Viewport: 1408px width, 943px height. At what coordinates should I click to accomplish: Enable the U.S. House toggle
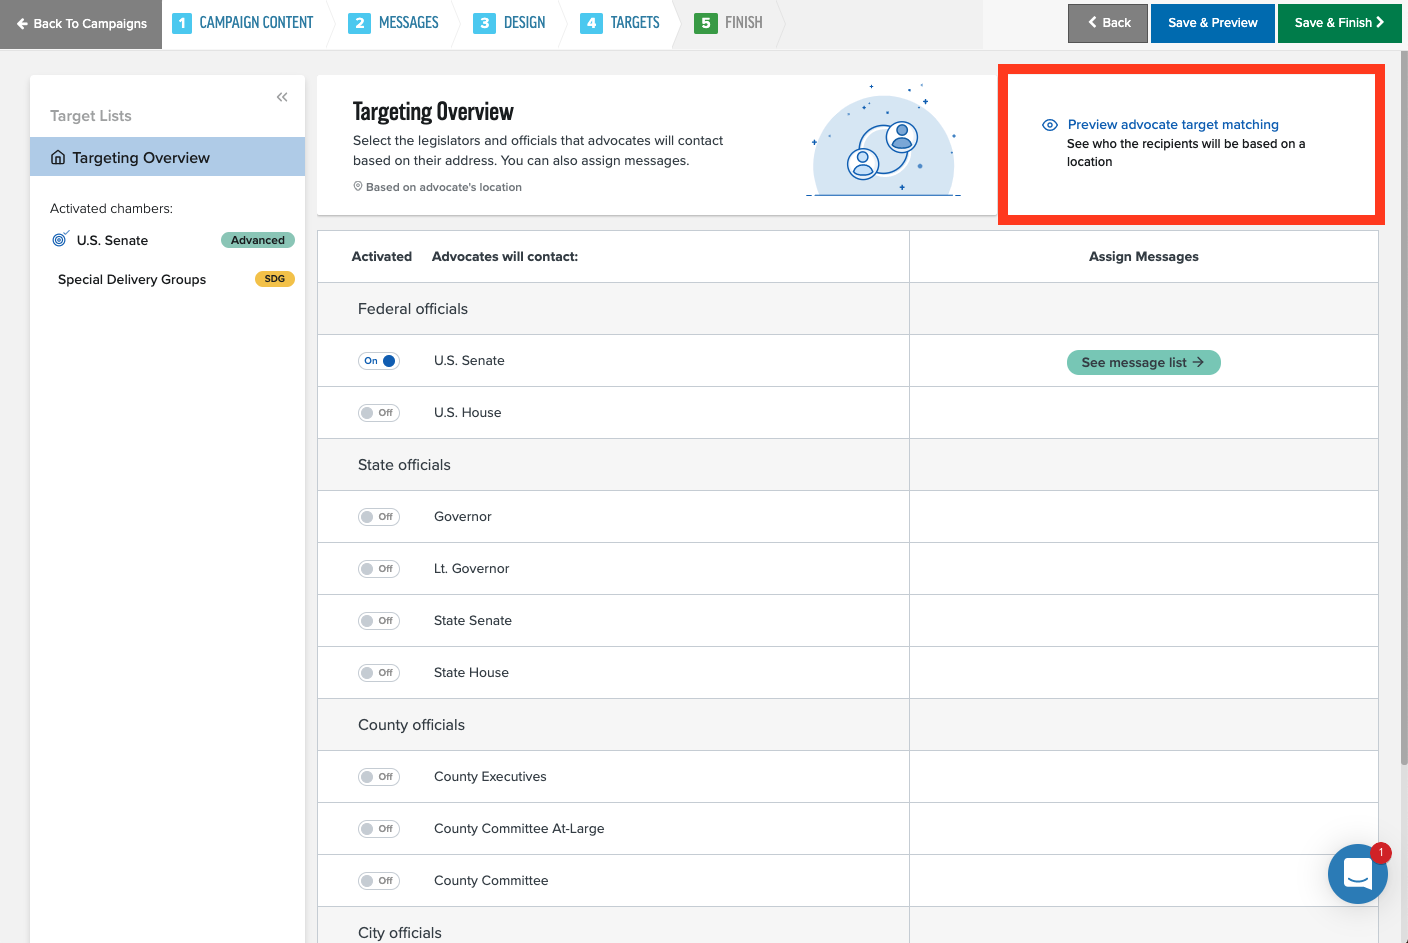coord(379,413)
